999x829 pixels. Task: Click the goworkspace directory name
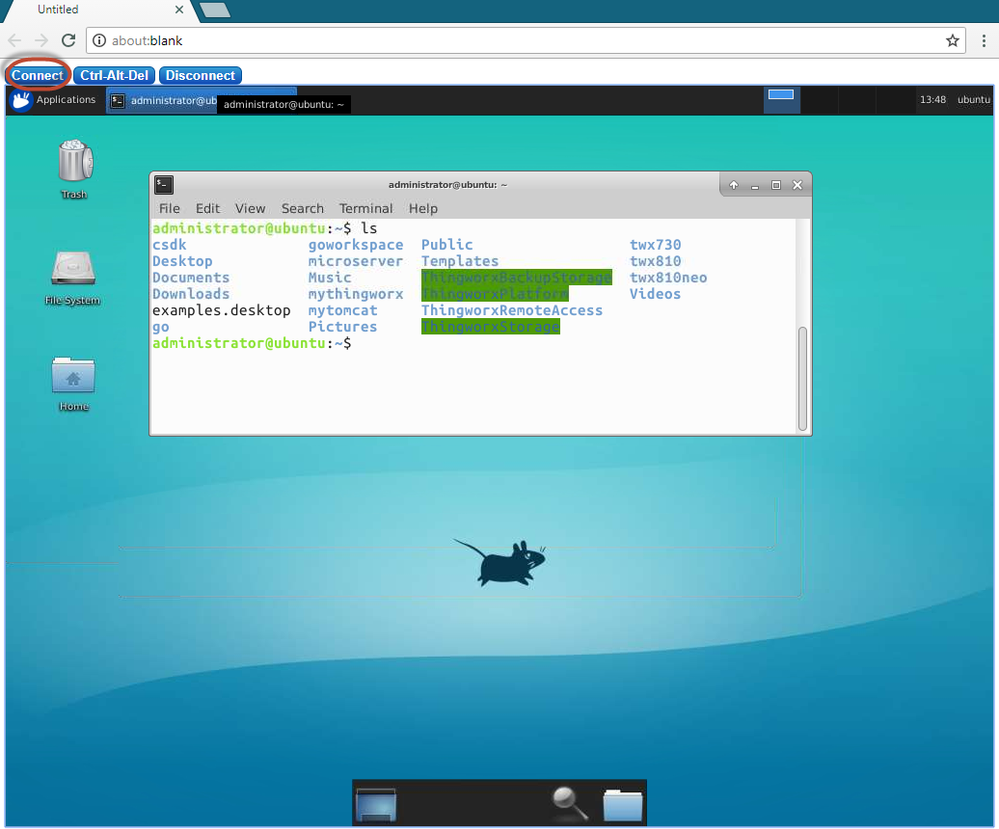356,245
